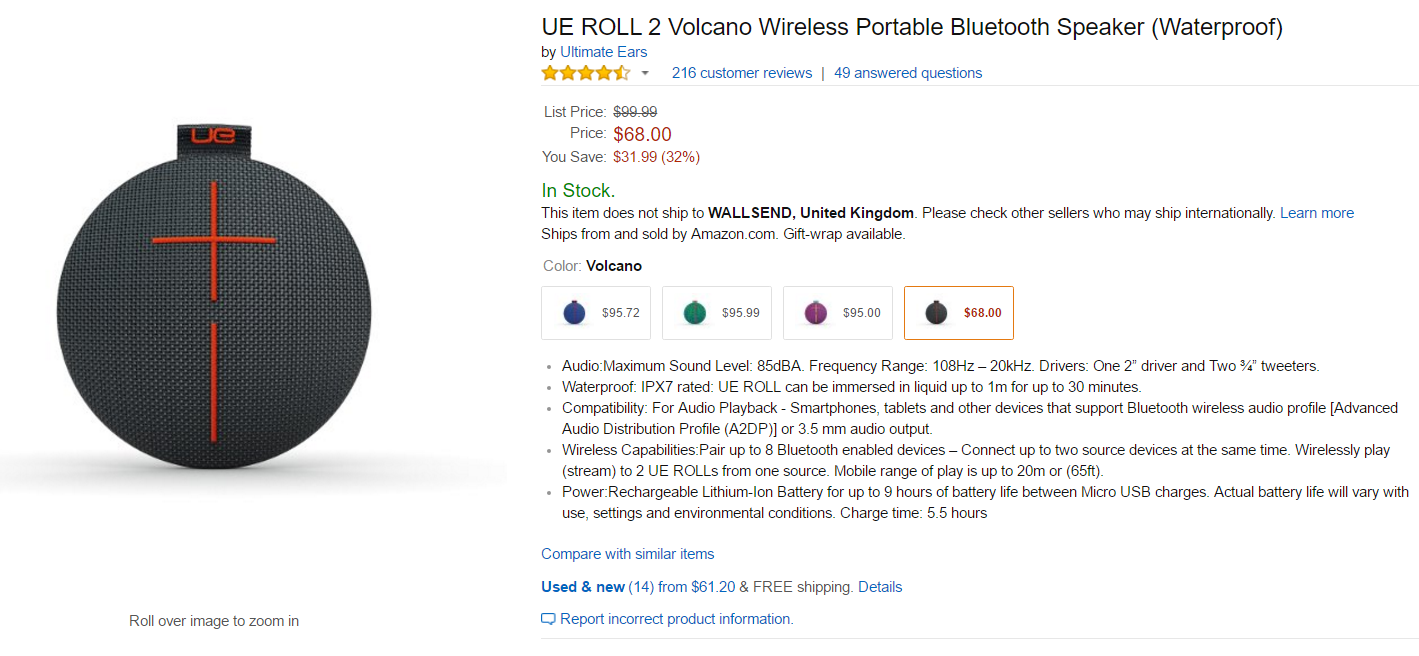This screenshot has height=656, width=1419.
Task: Open Compare with similar items
Action: pos(627,554)
